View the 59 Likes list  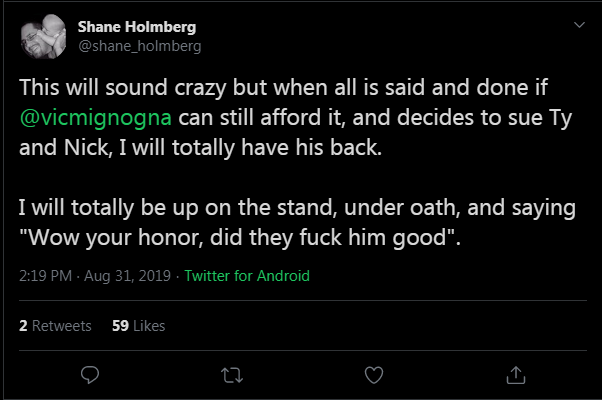(x=139, y=326)
